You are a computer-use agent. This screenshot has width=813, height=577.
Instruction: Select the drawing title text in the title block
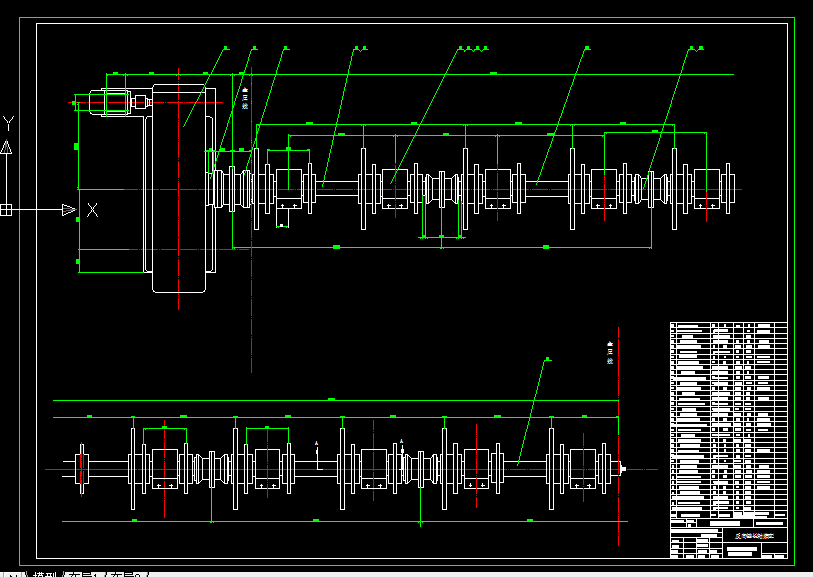(x=754, y=536)
